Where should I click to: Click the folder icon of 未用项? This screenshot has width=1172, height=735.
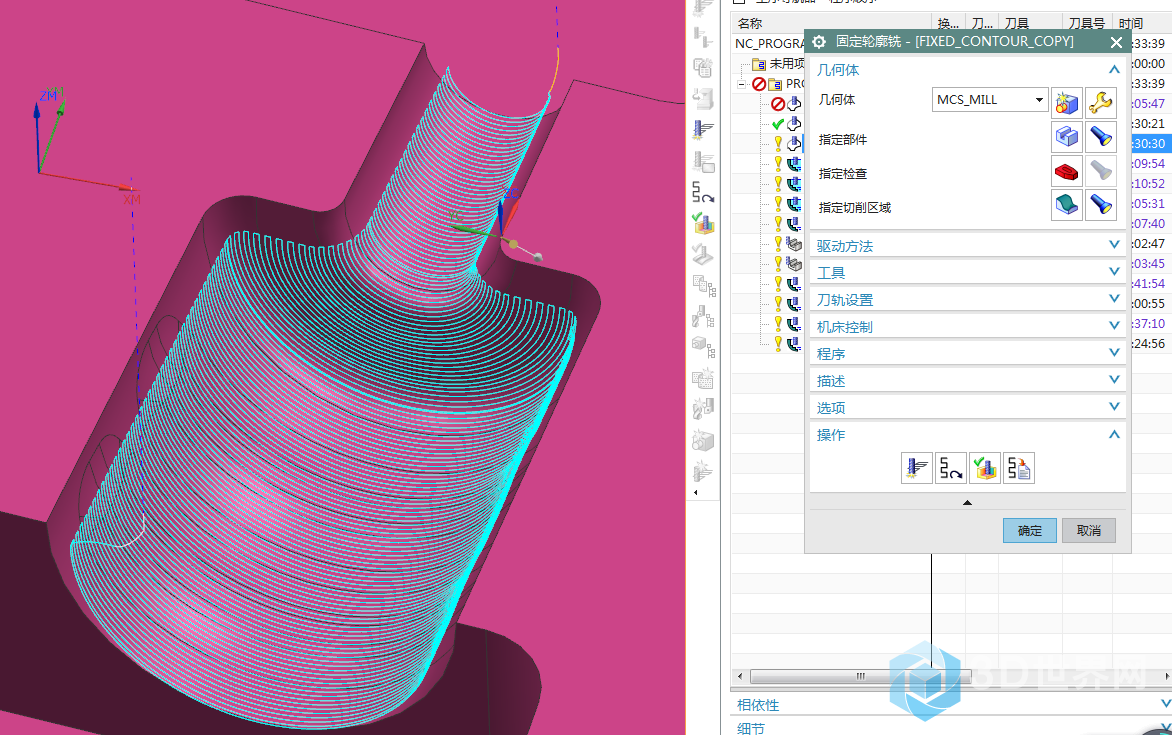click(759, 64)
